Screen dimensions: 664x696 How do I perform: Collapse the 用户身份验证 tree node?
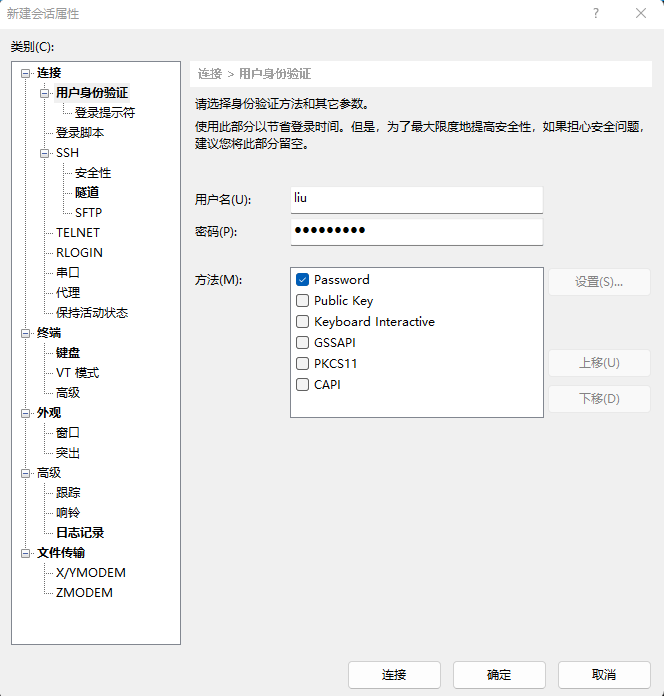tap(44, 93)
